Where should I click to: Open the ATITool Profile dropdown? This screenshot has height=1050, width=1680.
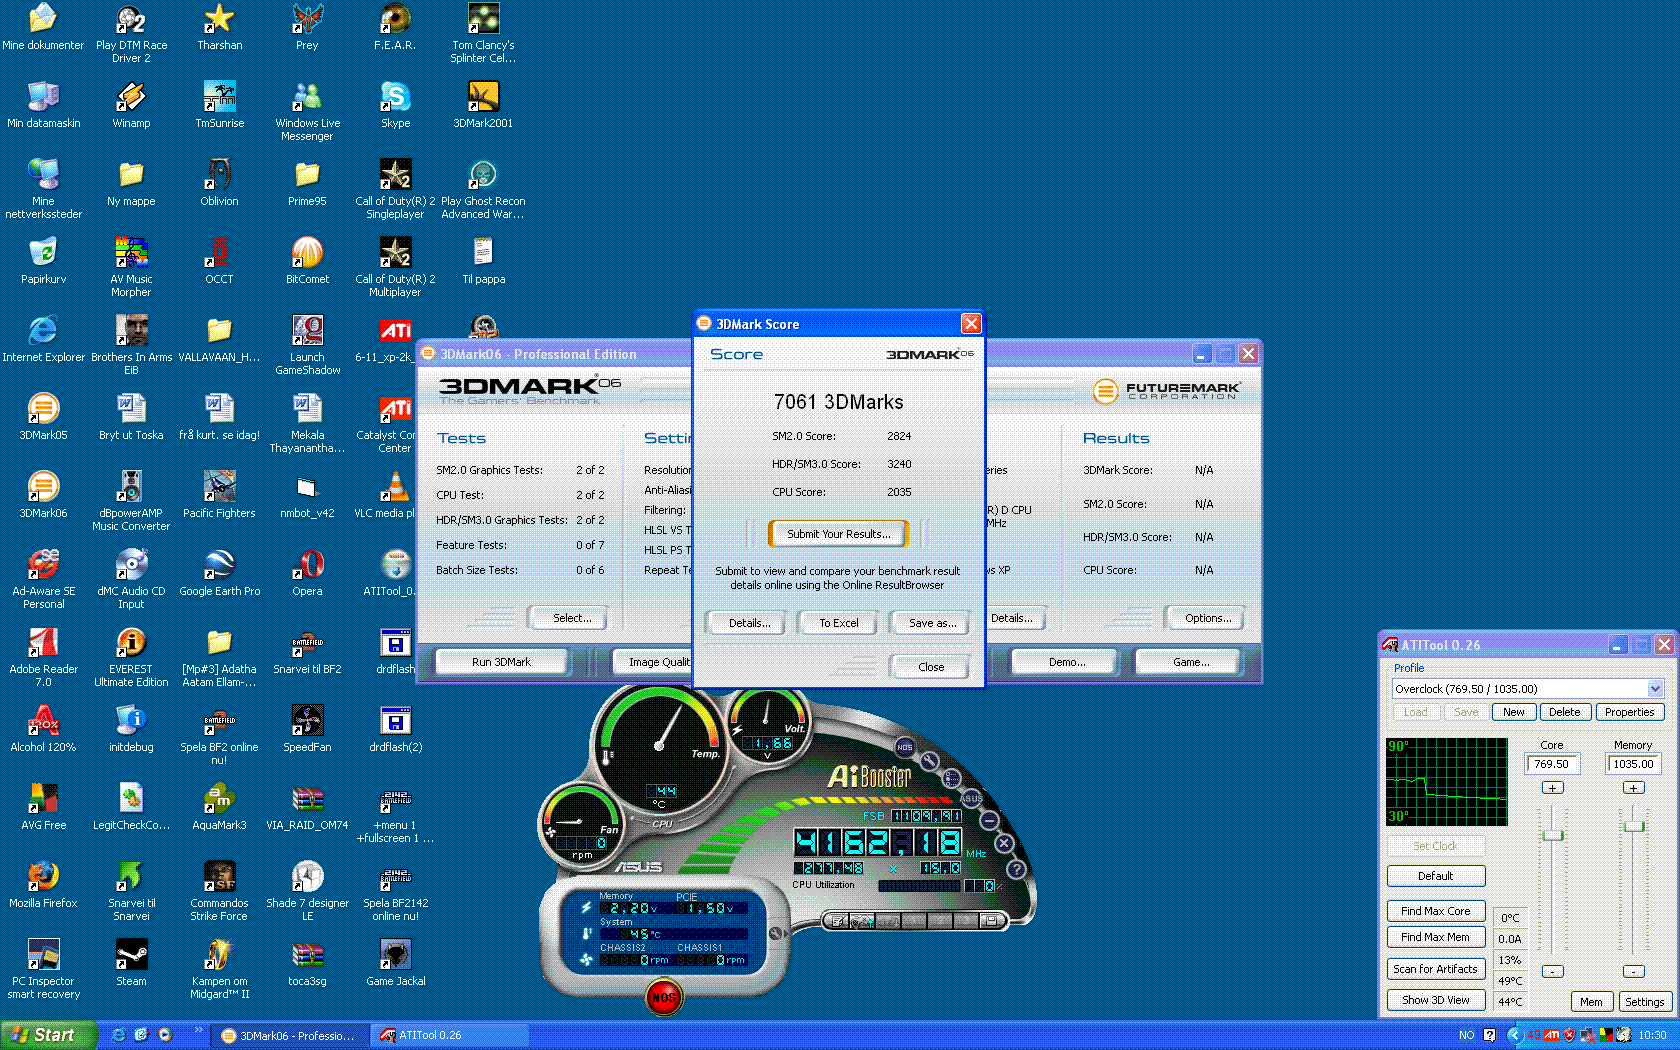click(1655, 688)
